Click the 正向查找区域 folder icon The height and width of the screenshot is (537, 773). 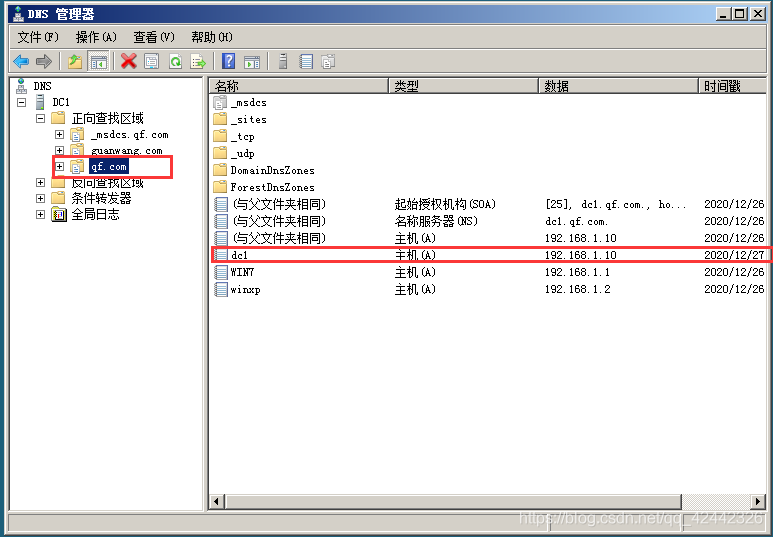(x=58, y=118)
